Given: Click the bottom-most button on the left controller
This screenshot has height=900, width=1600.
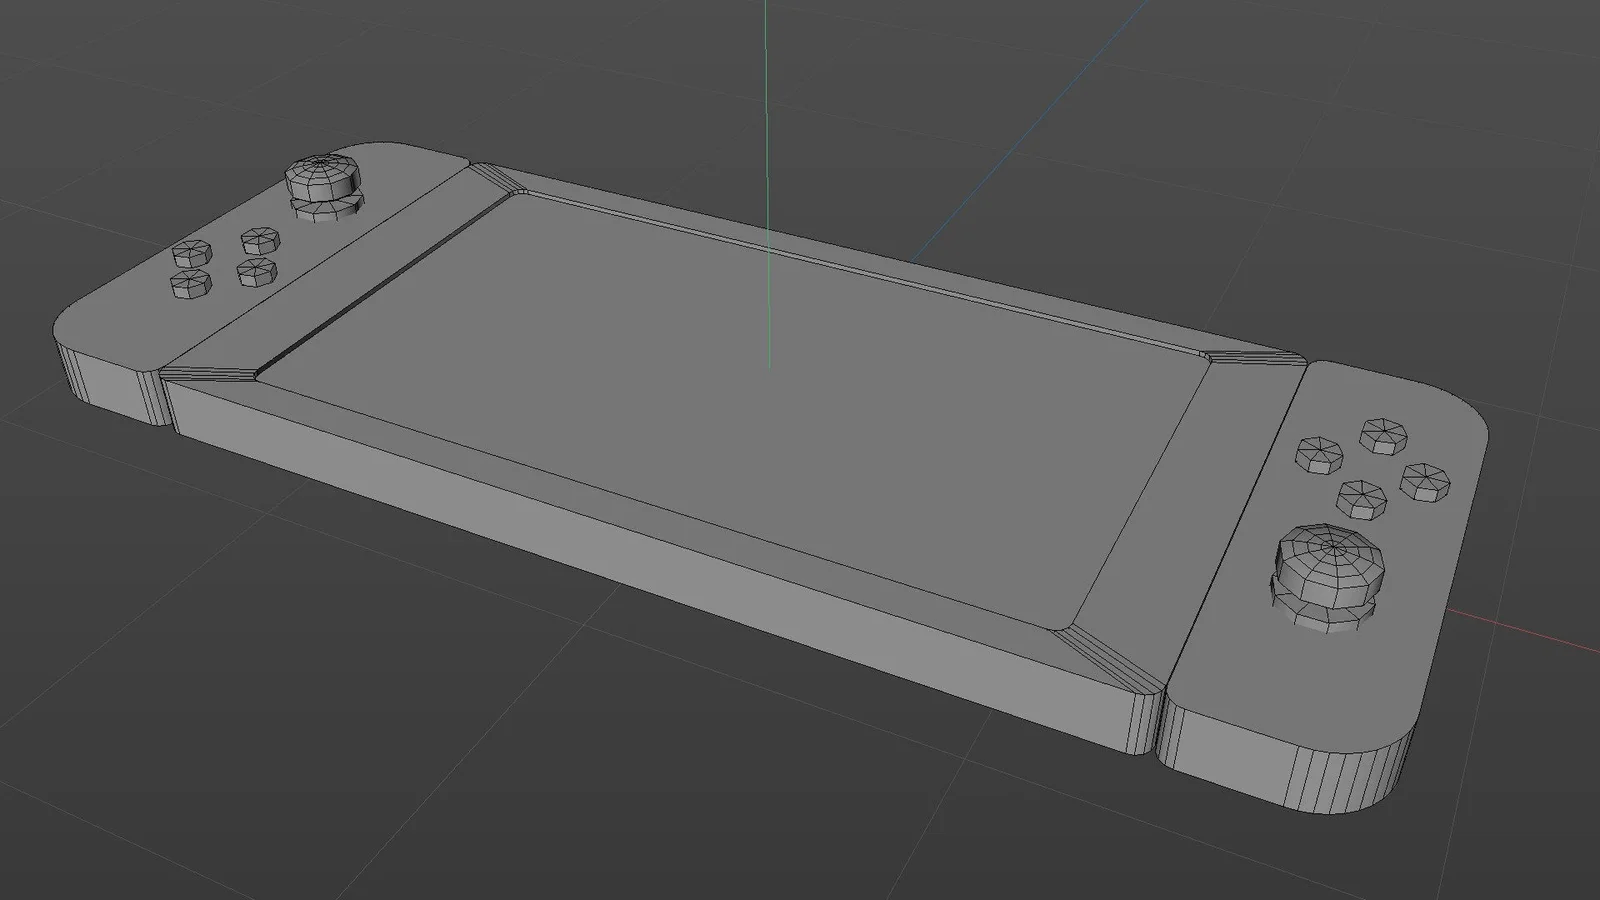Looking at the screenshot, I should coord(190,284).
